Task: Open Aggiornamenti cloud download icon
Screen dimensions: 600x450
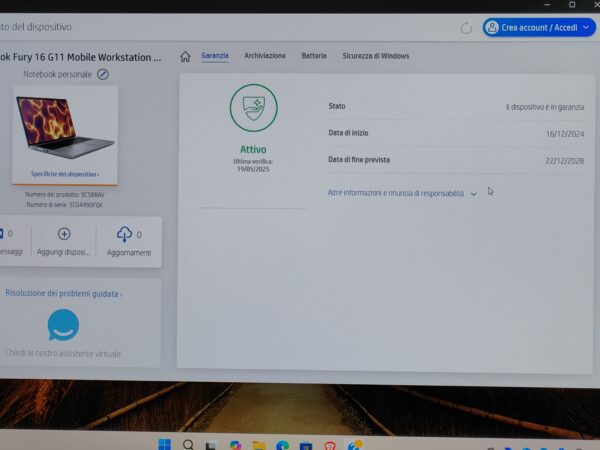Action: point(124,234)
